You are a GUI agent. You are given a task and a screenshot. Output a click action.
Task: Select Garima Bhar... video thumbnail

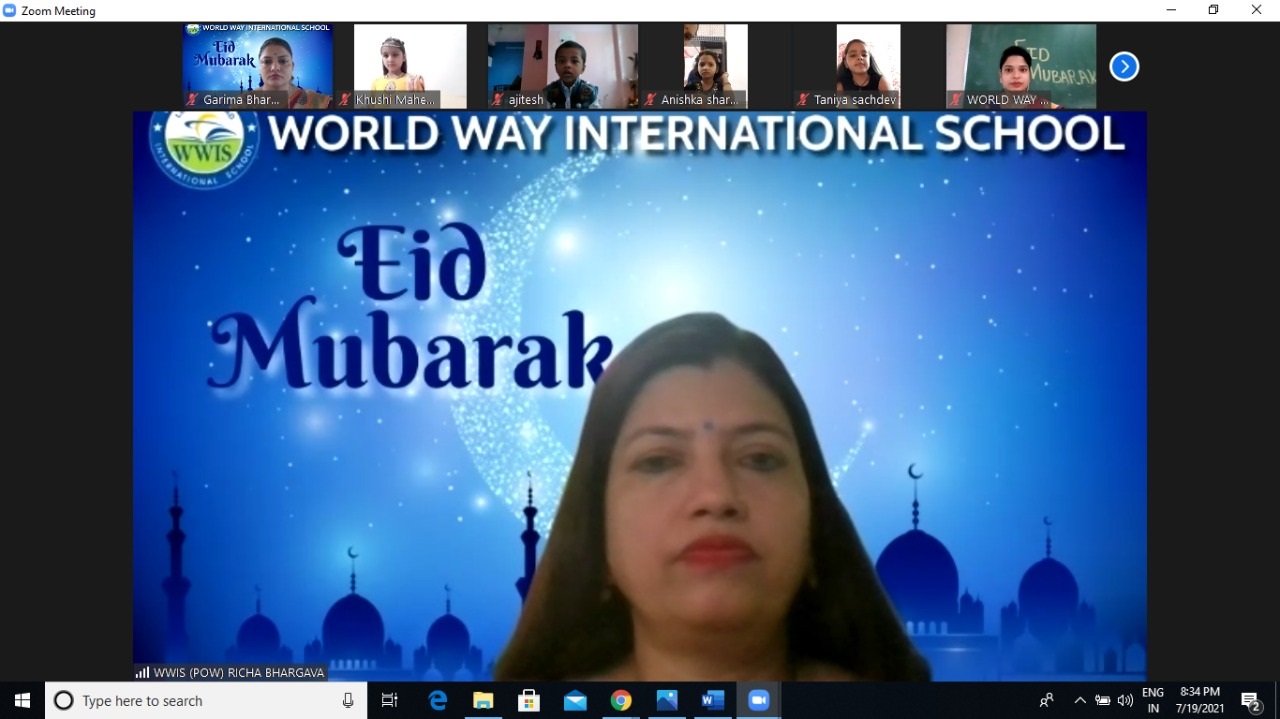(258, 66)
